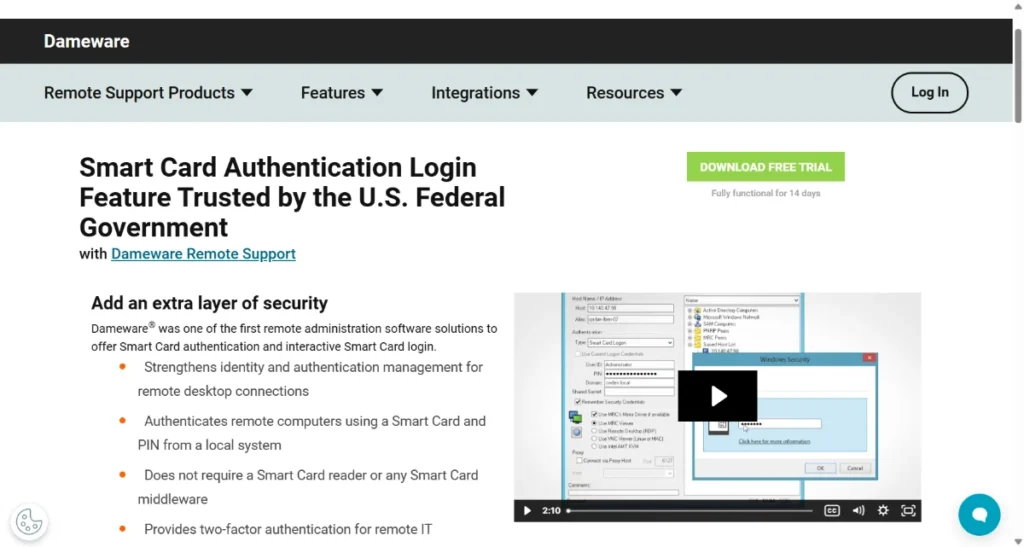Click 'Does not require a Smart Card reader' bullet
1024x547 pixels.
pos(308,487)
